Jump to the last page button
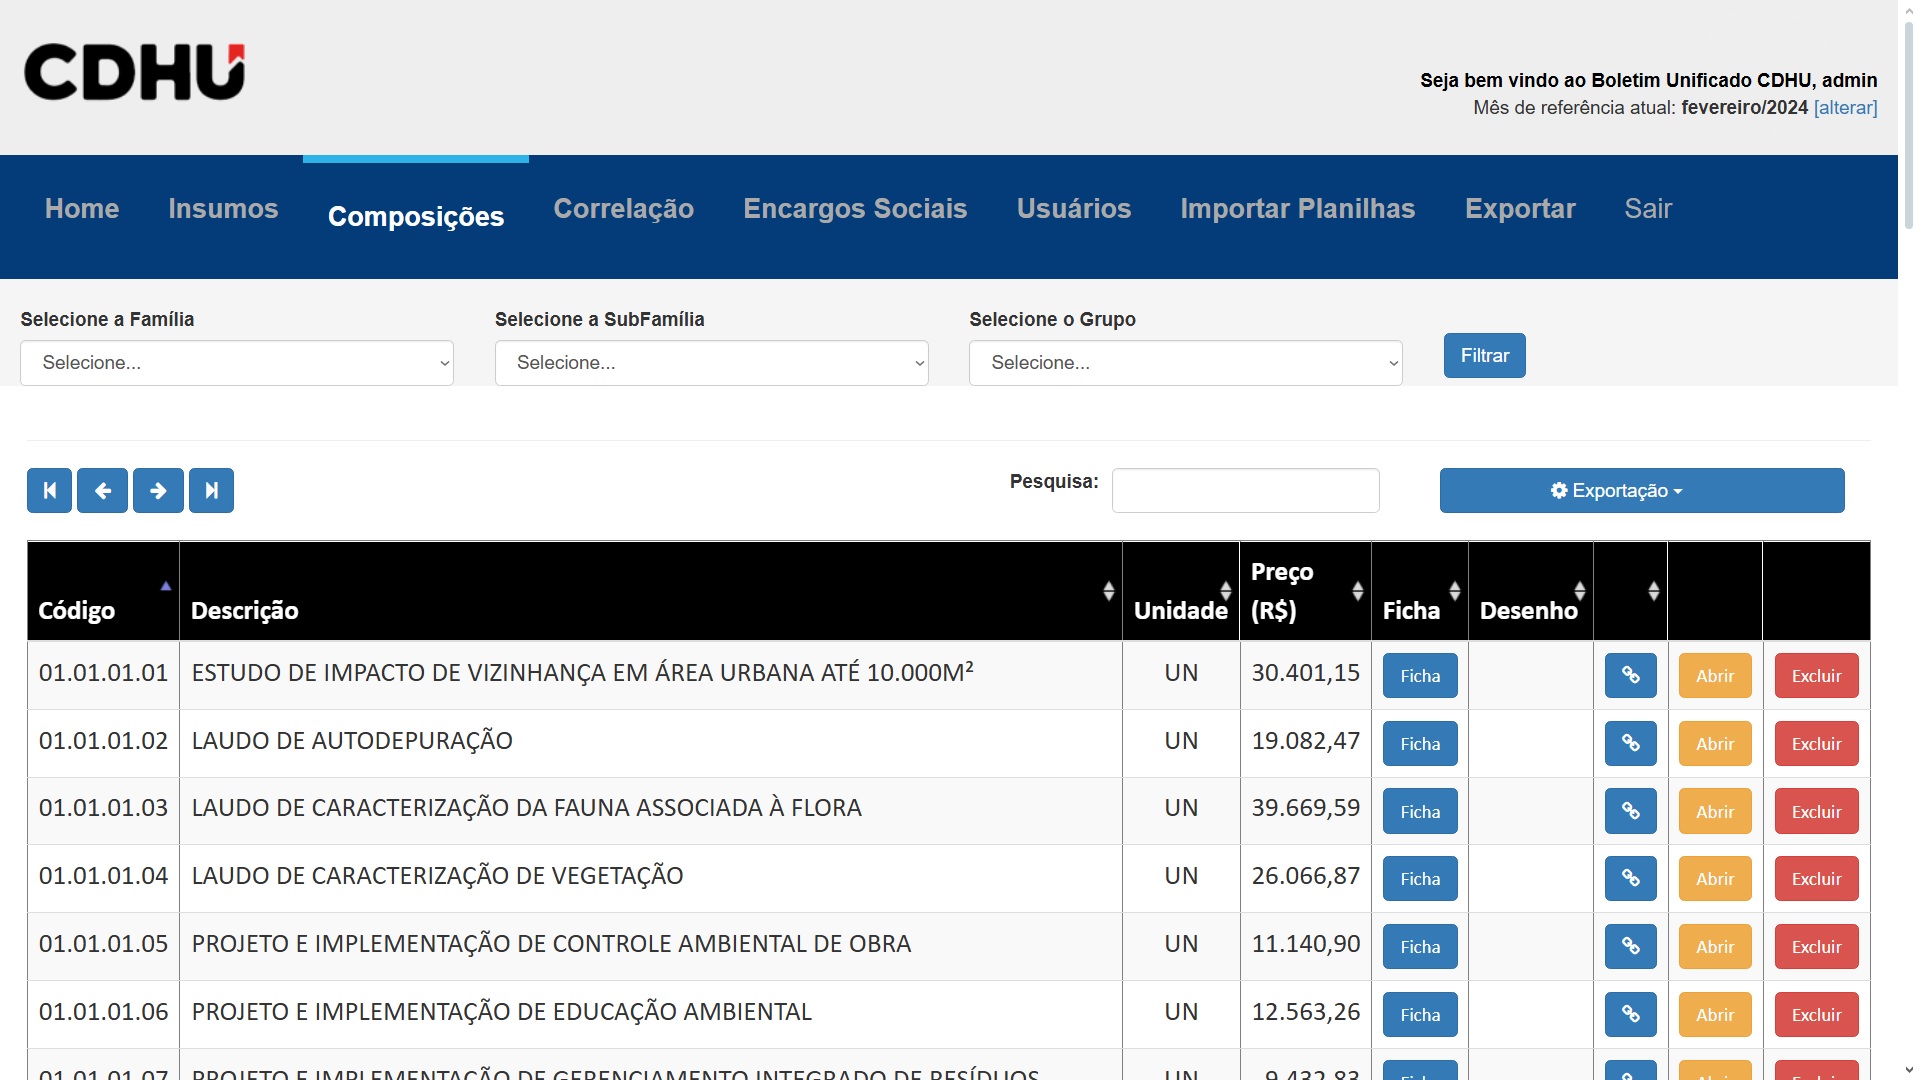 click(211, 491)
